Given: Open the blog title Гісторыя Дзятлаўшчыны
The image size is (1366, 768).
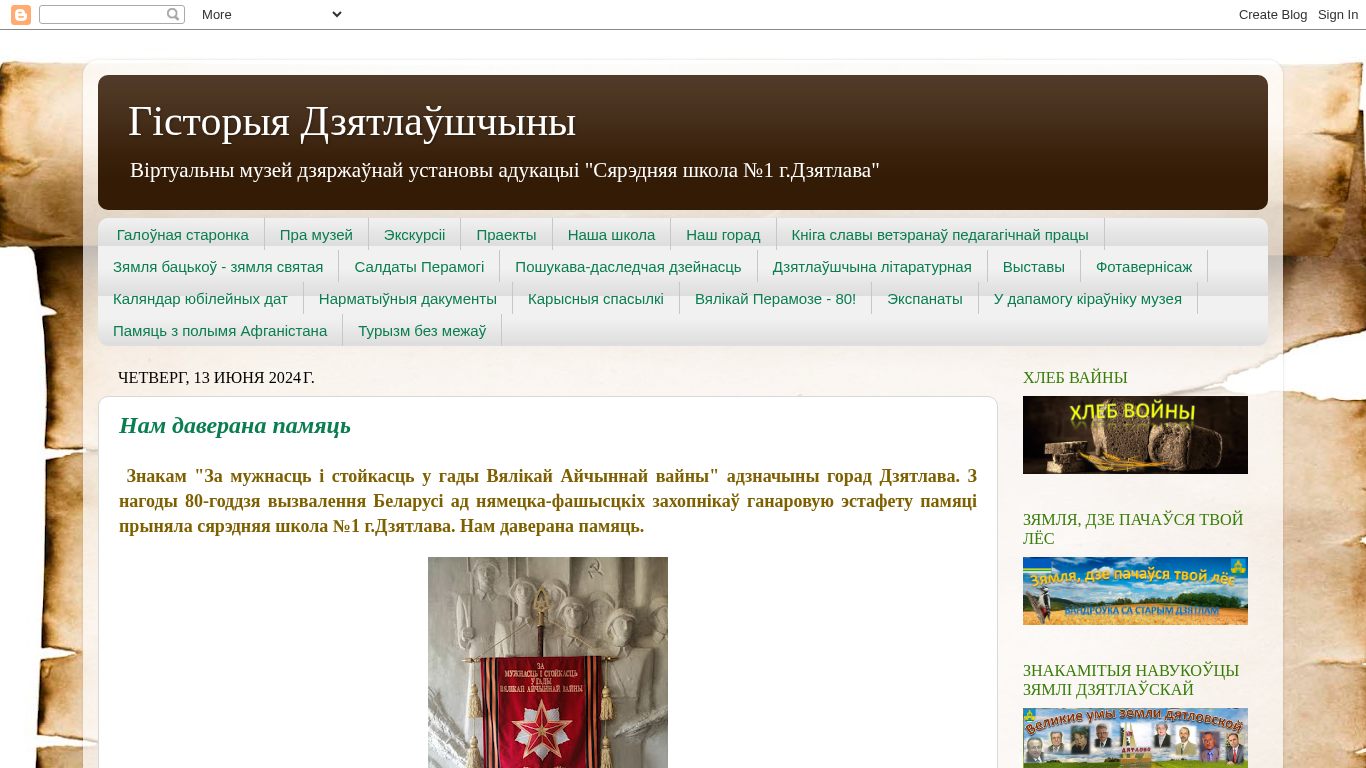Looking at the screenshot, I should click(x=352, y=122).
